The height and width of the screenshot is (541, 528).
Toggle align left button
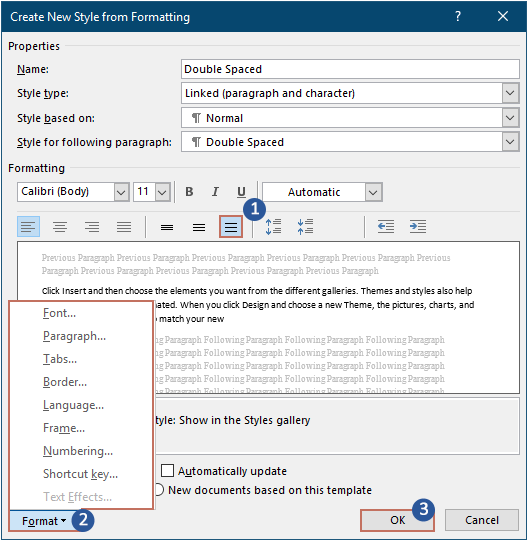click(28, 227)
